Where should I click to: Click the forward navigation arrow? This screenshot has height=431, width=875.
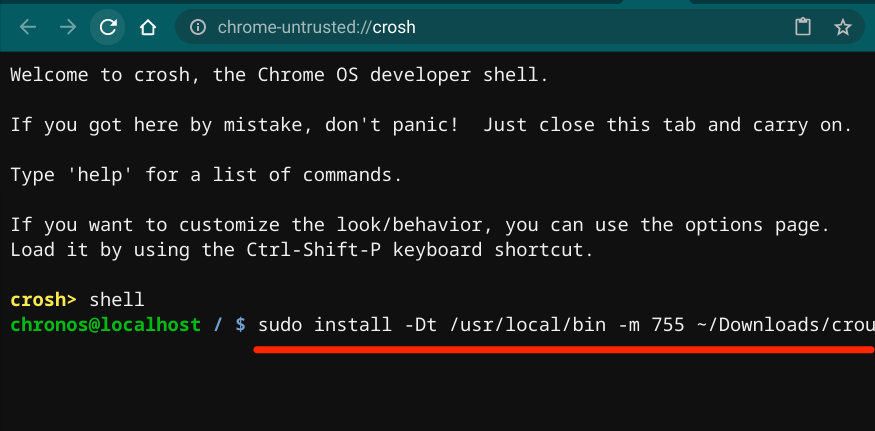click(68, 27)
